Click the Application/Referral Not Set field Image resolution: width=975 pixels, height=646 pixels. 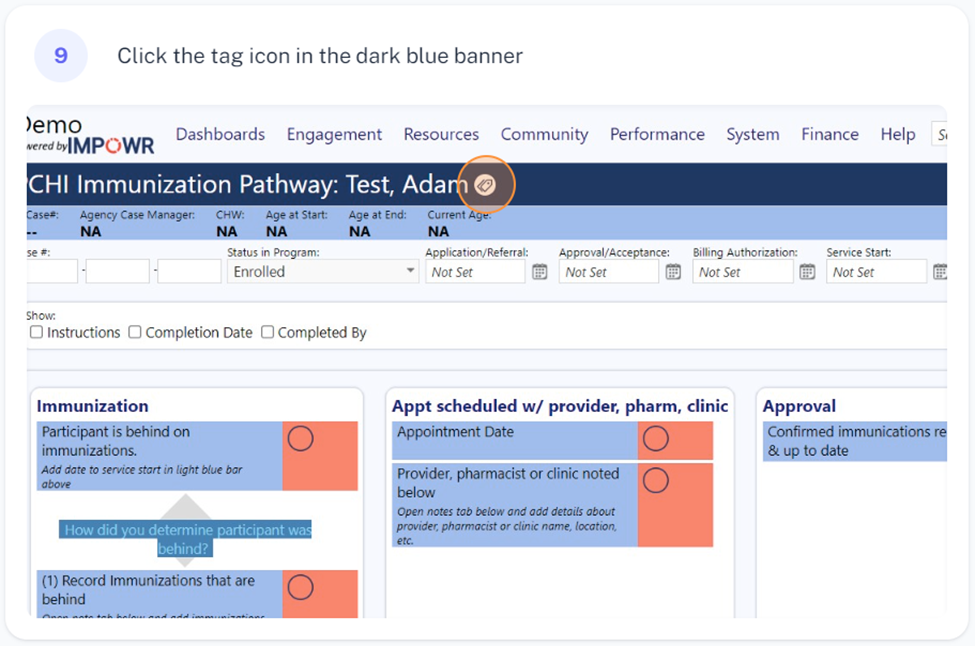476,272
